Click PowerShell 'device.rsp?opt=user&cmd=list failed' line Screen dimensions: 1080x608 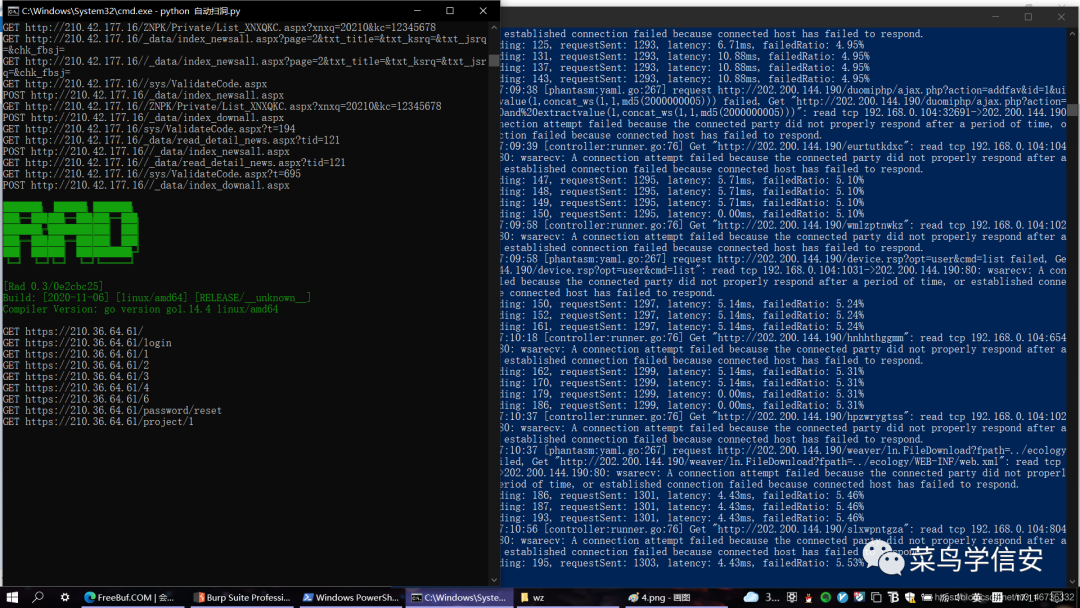coord(783,259)
